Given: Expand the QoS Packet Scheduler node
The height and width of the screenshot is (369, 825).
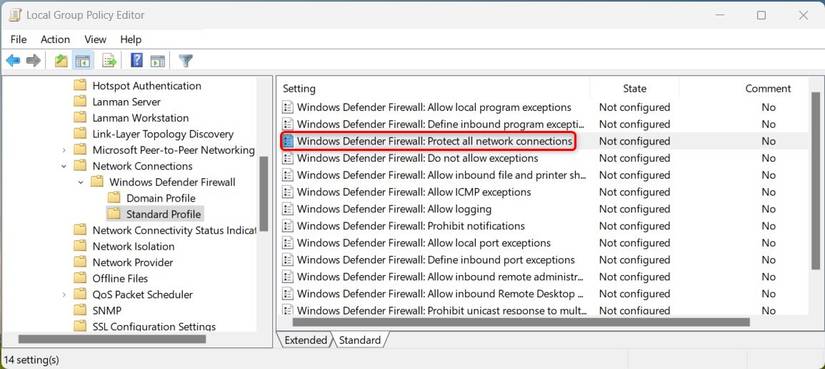Looking at the screenshot, I should 64,294.
